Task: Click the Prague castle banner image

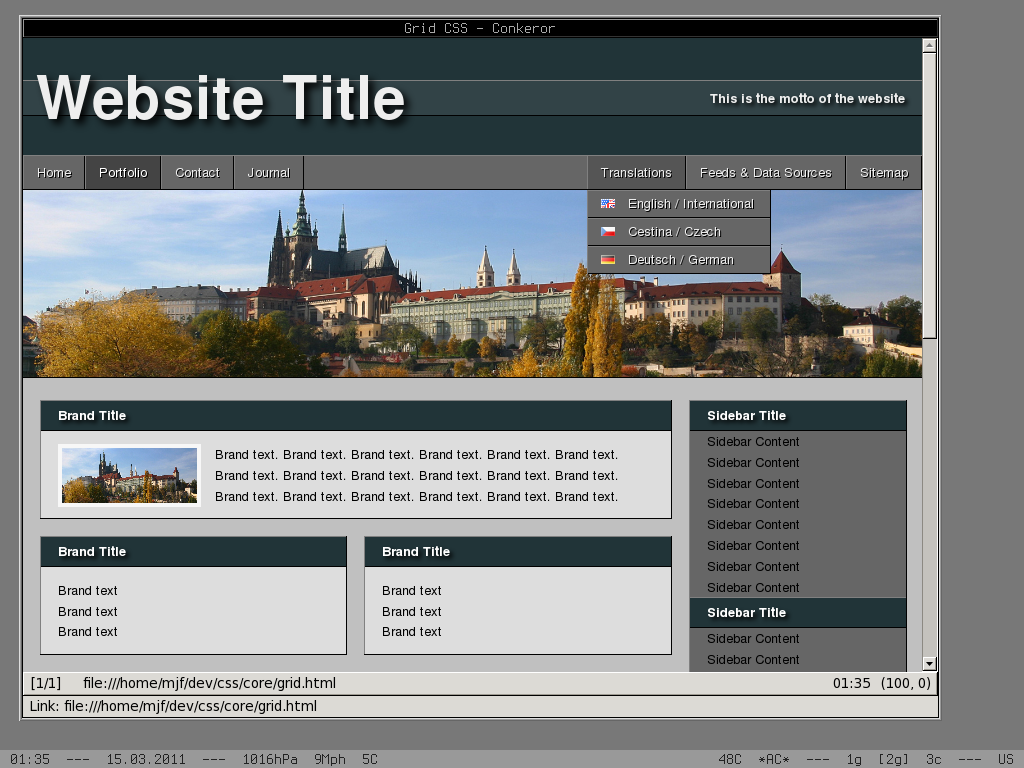Action: (300, 290)
